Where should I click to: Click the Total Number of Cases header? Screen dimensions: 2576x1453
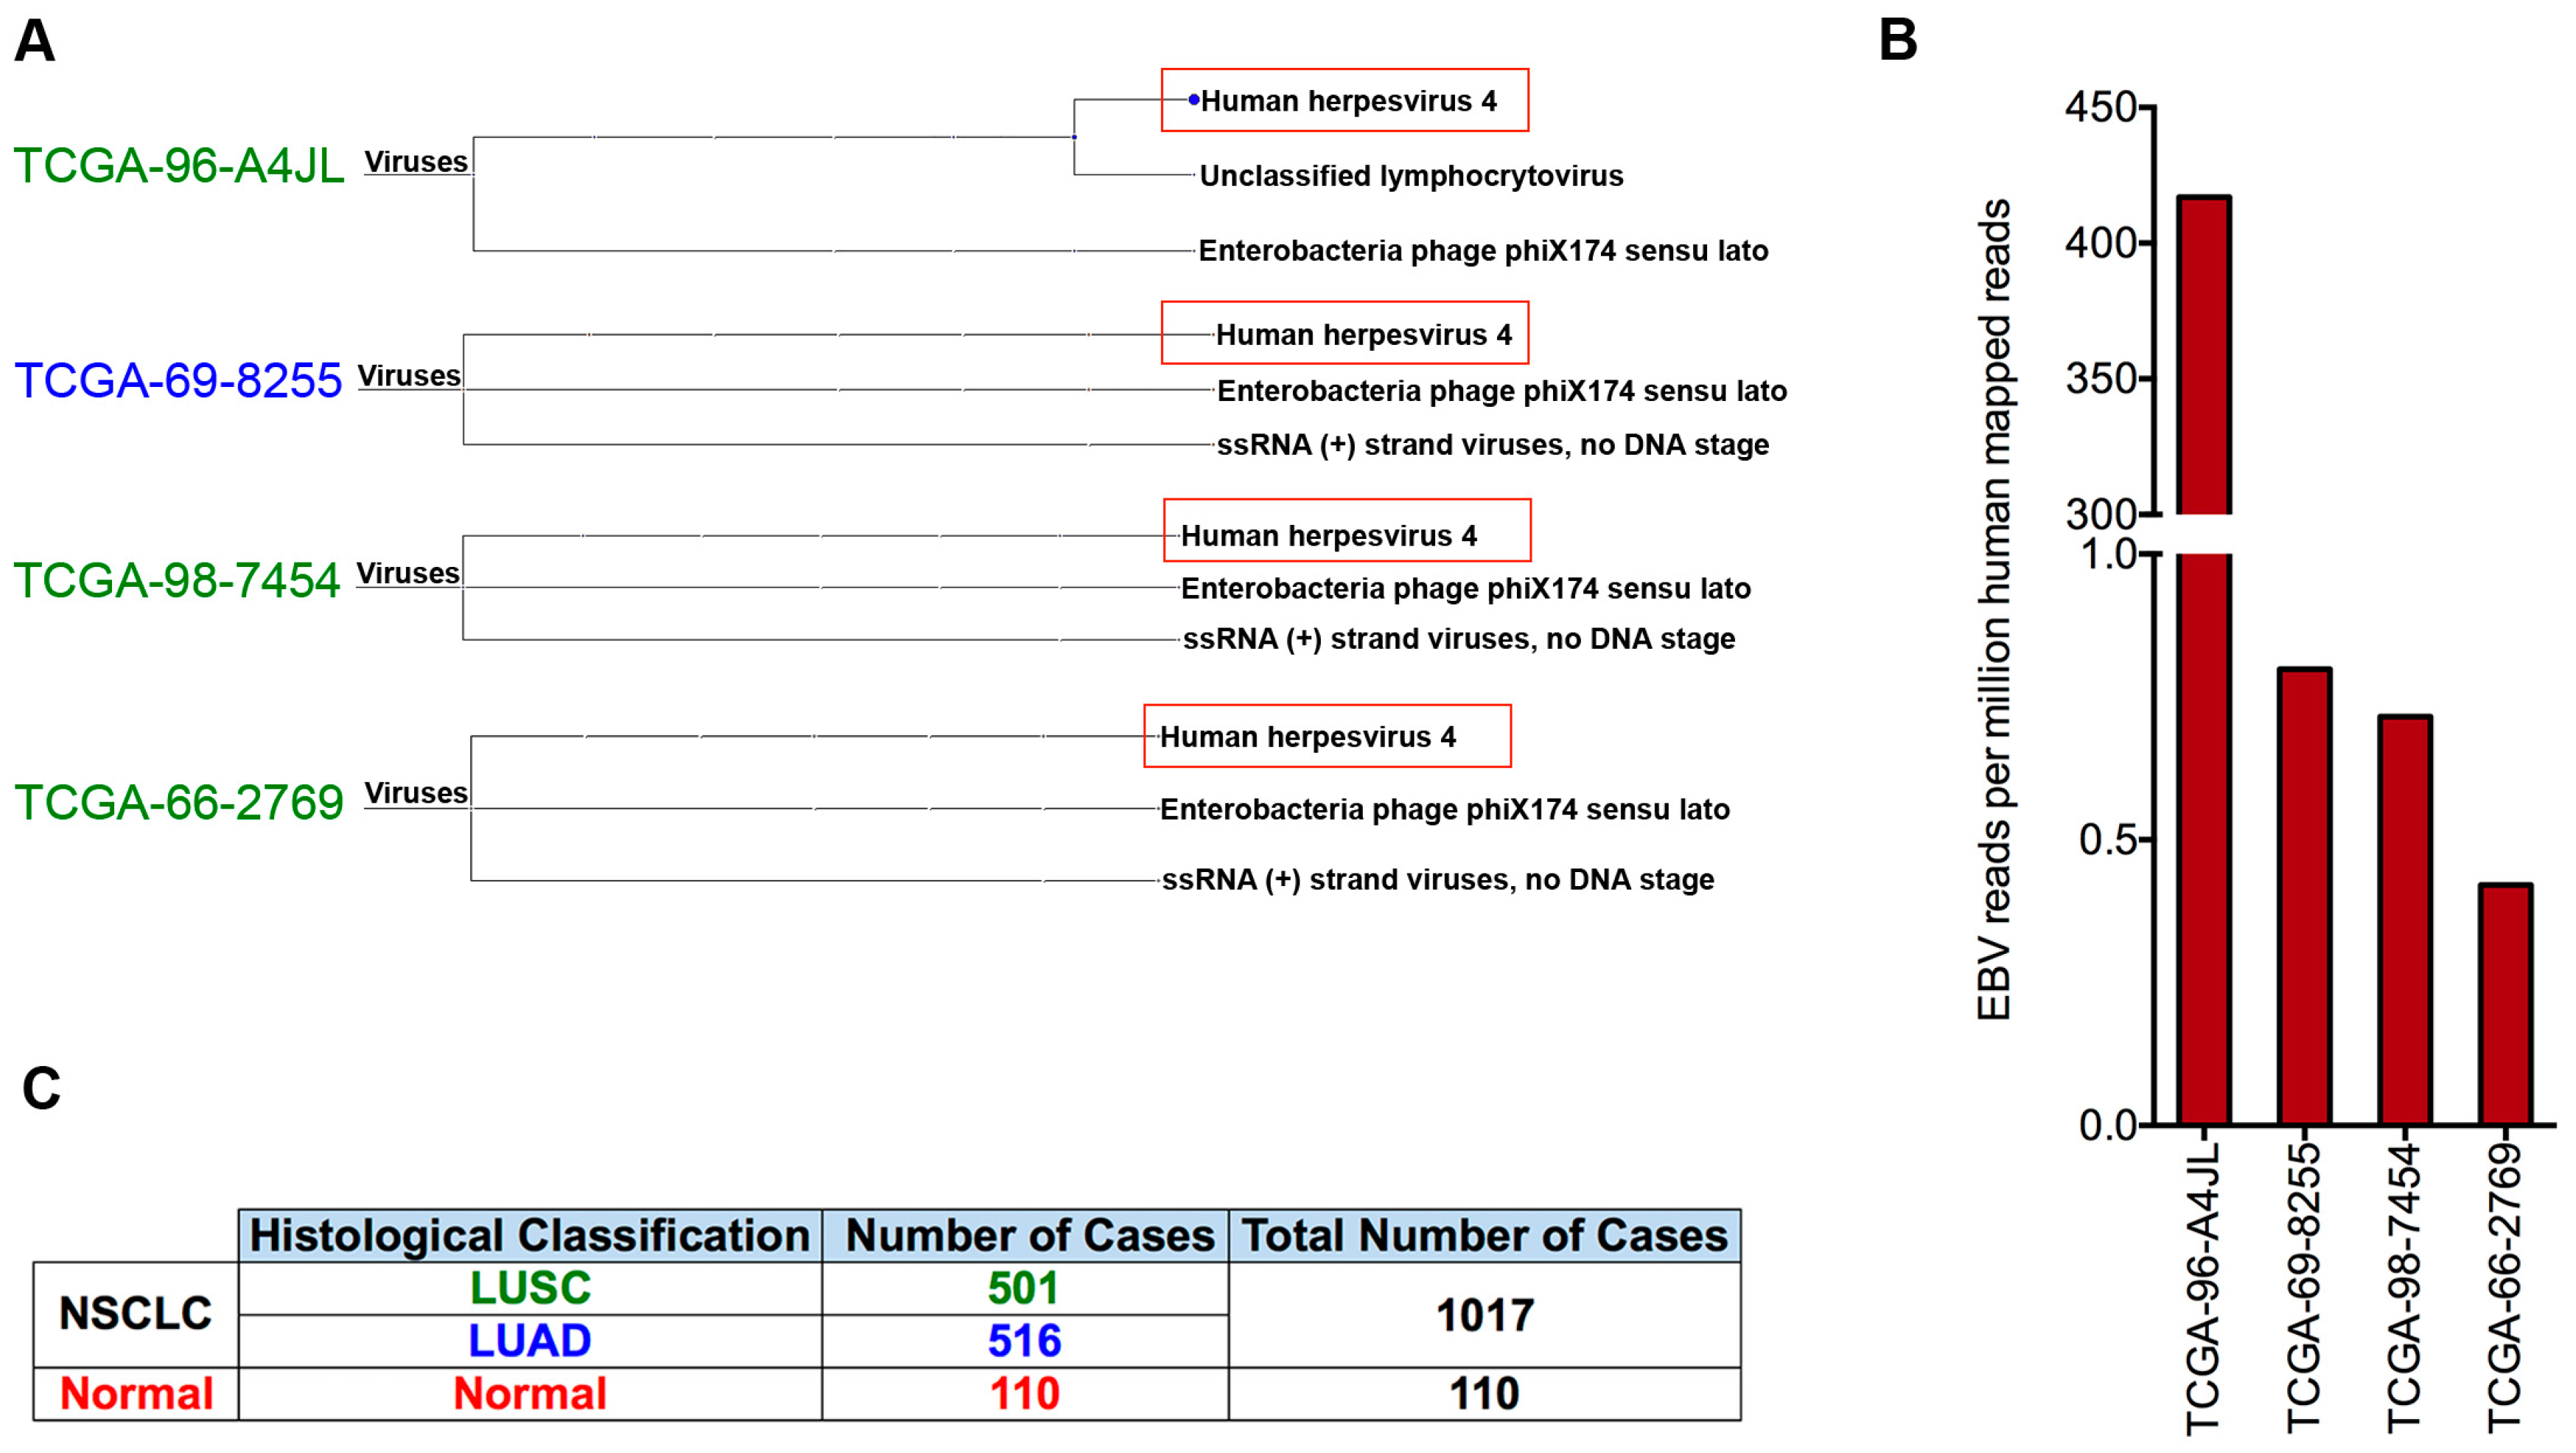click(1484, 1236)
